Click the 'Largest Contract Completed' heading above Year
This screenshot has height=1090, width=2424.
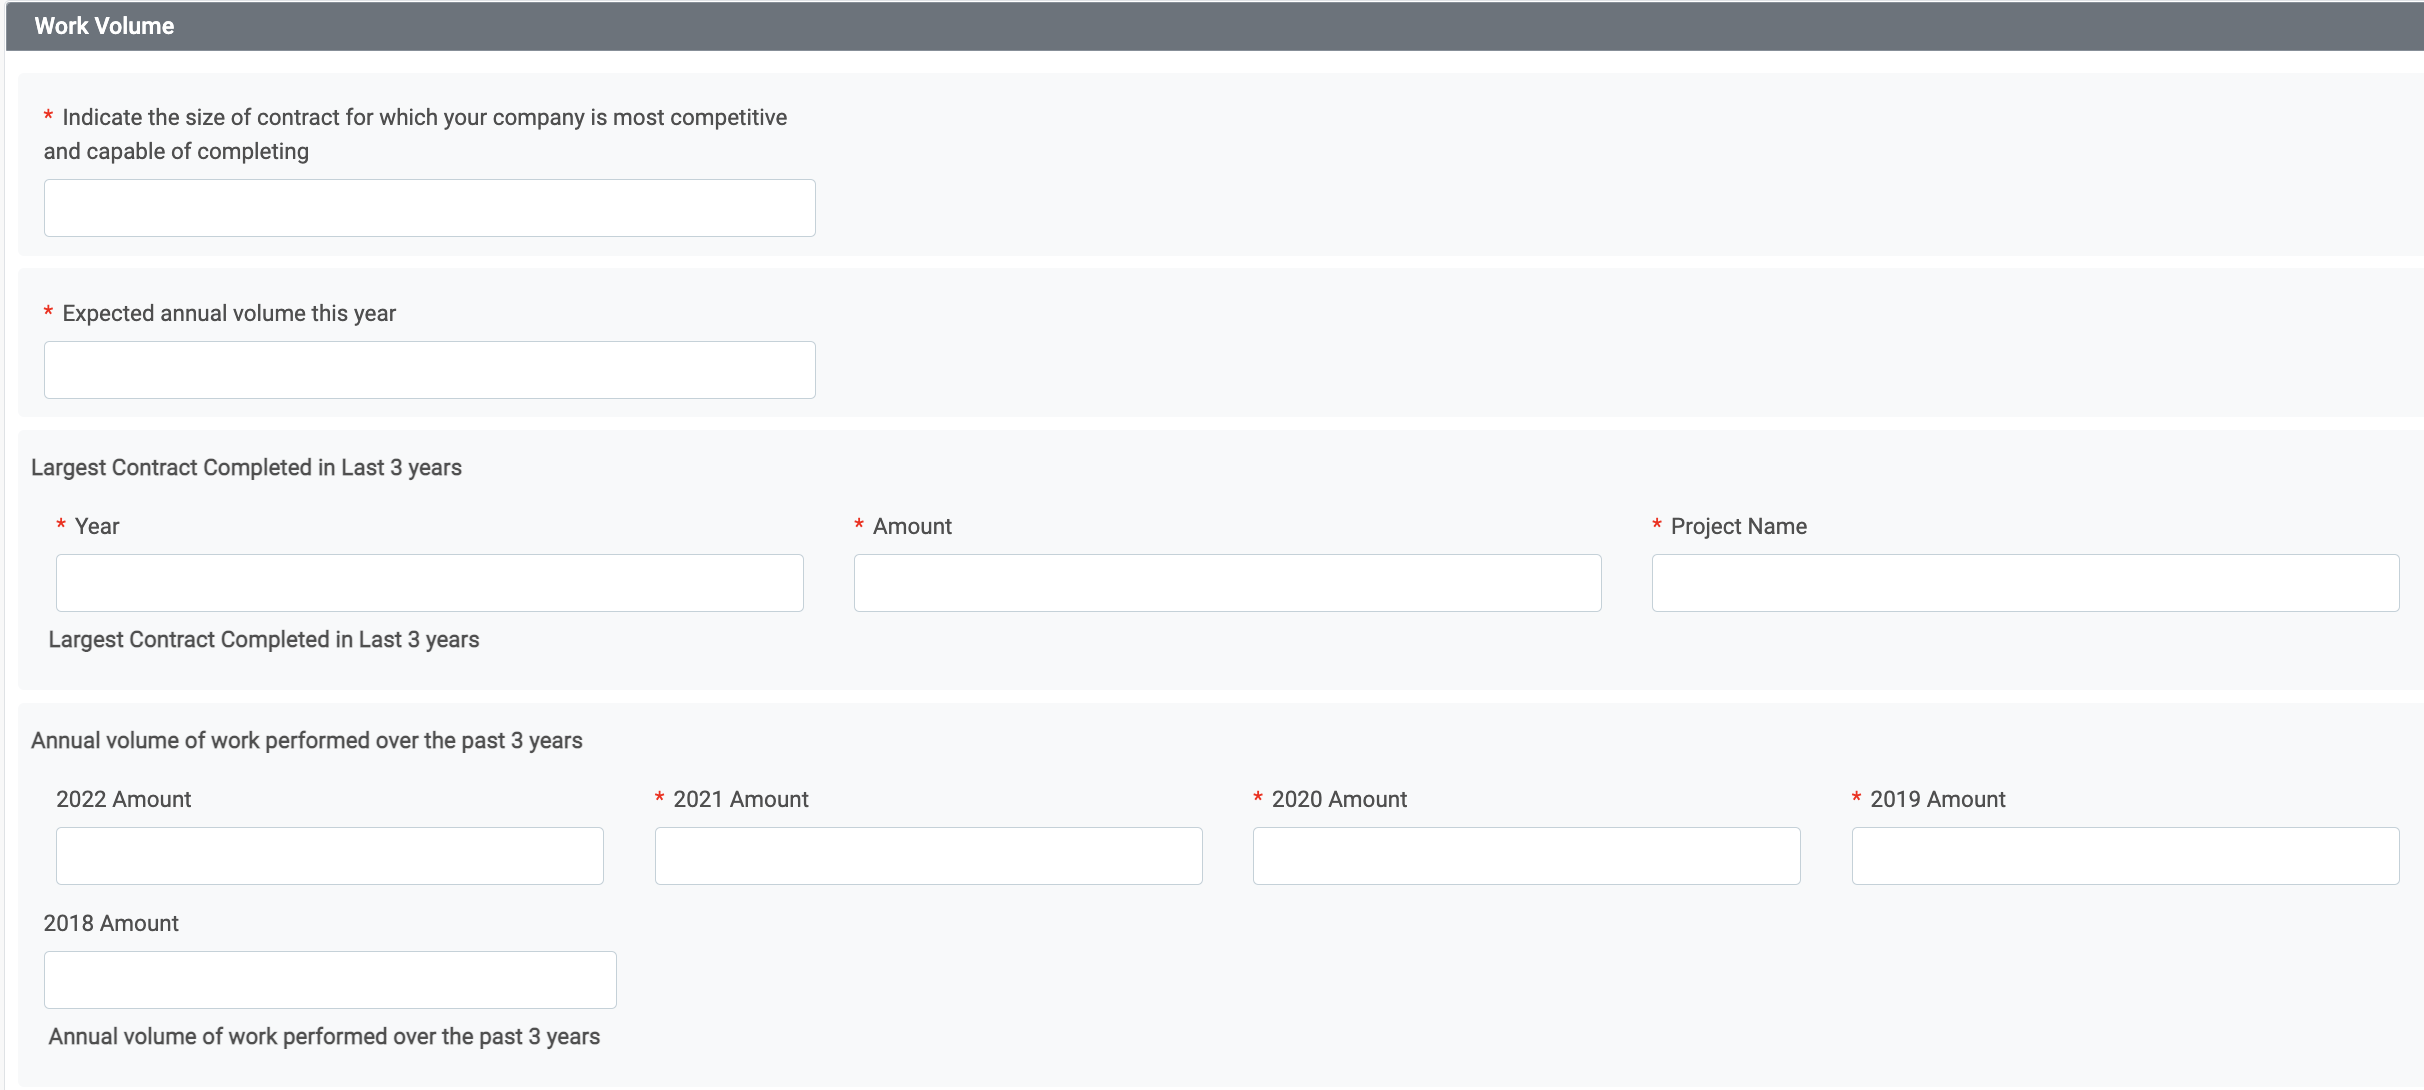coord(246,467)
